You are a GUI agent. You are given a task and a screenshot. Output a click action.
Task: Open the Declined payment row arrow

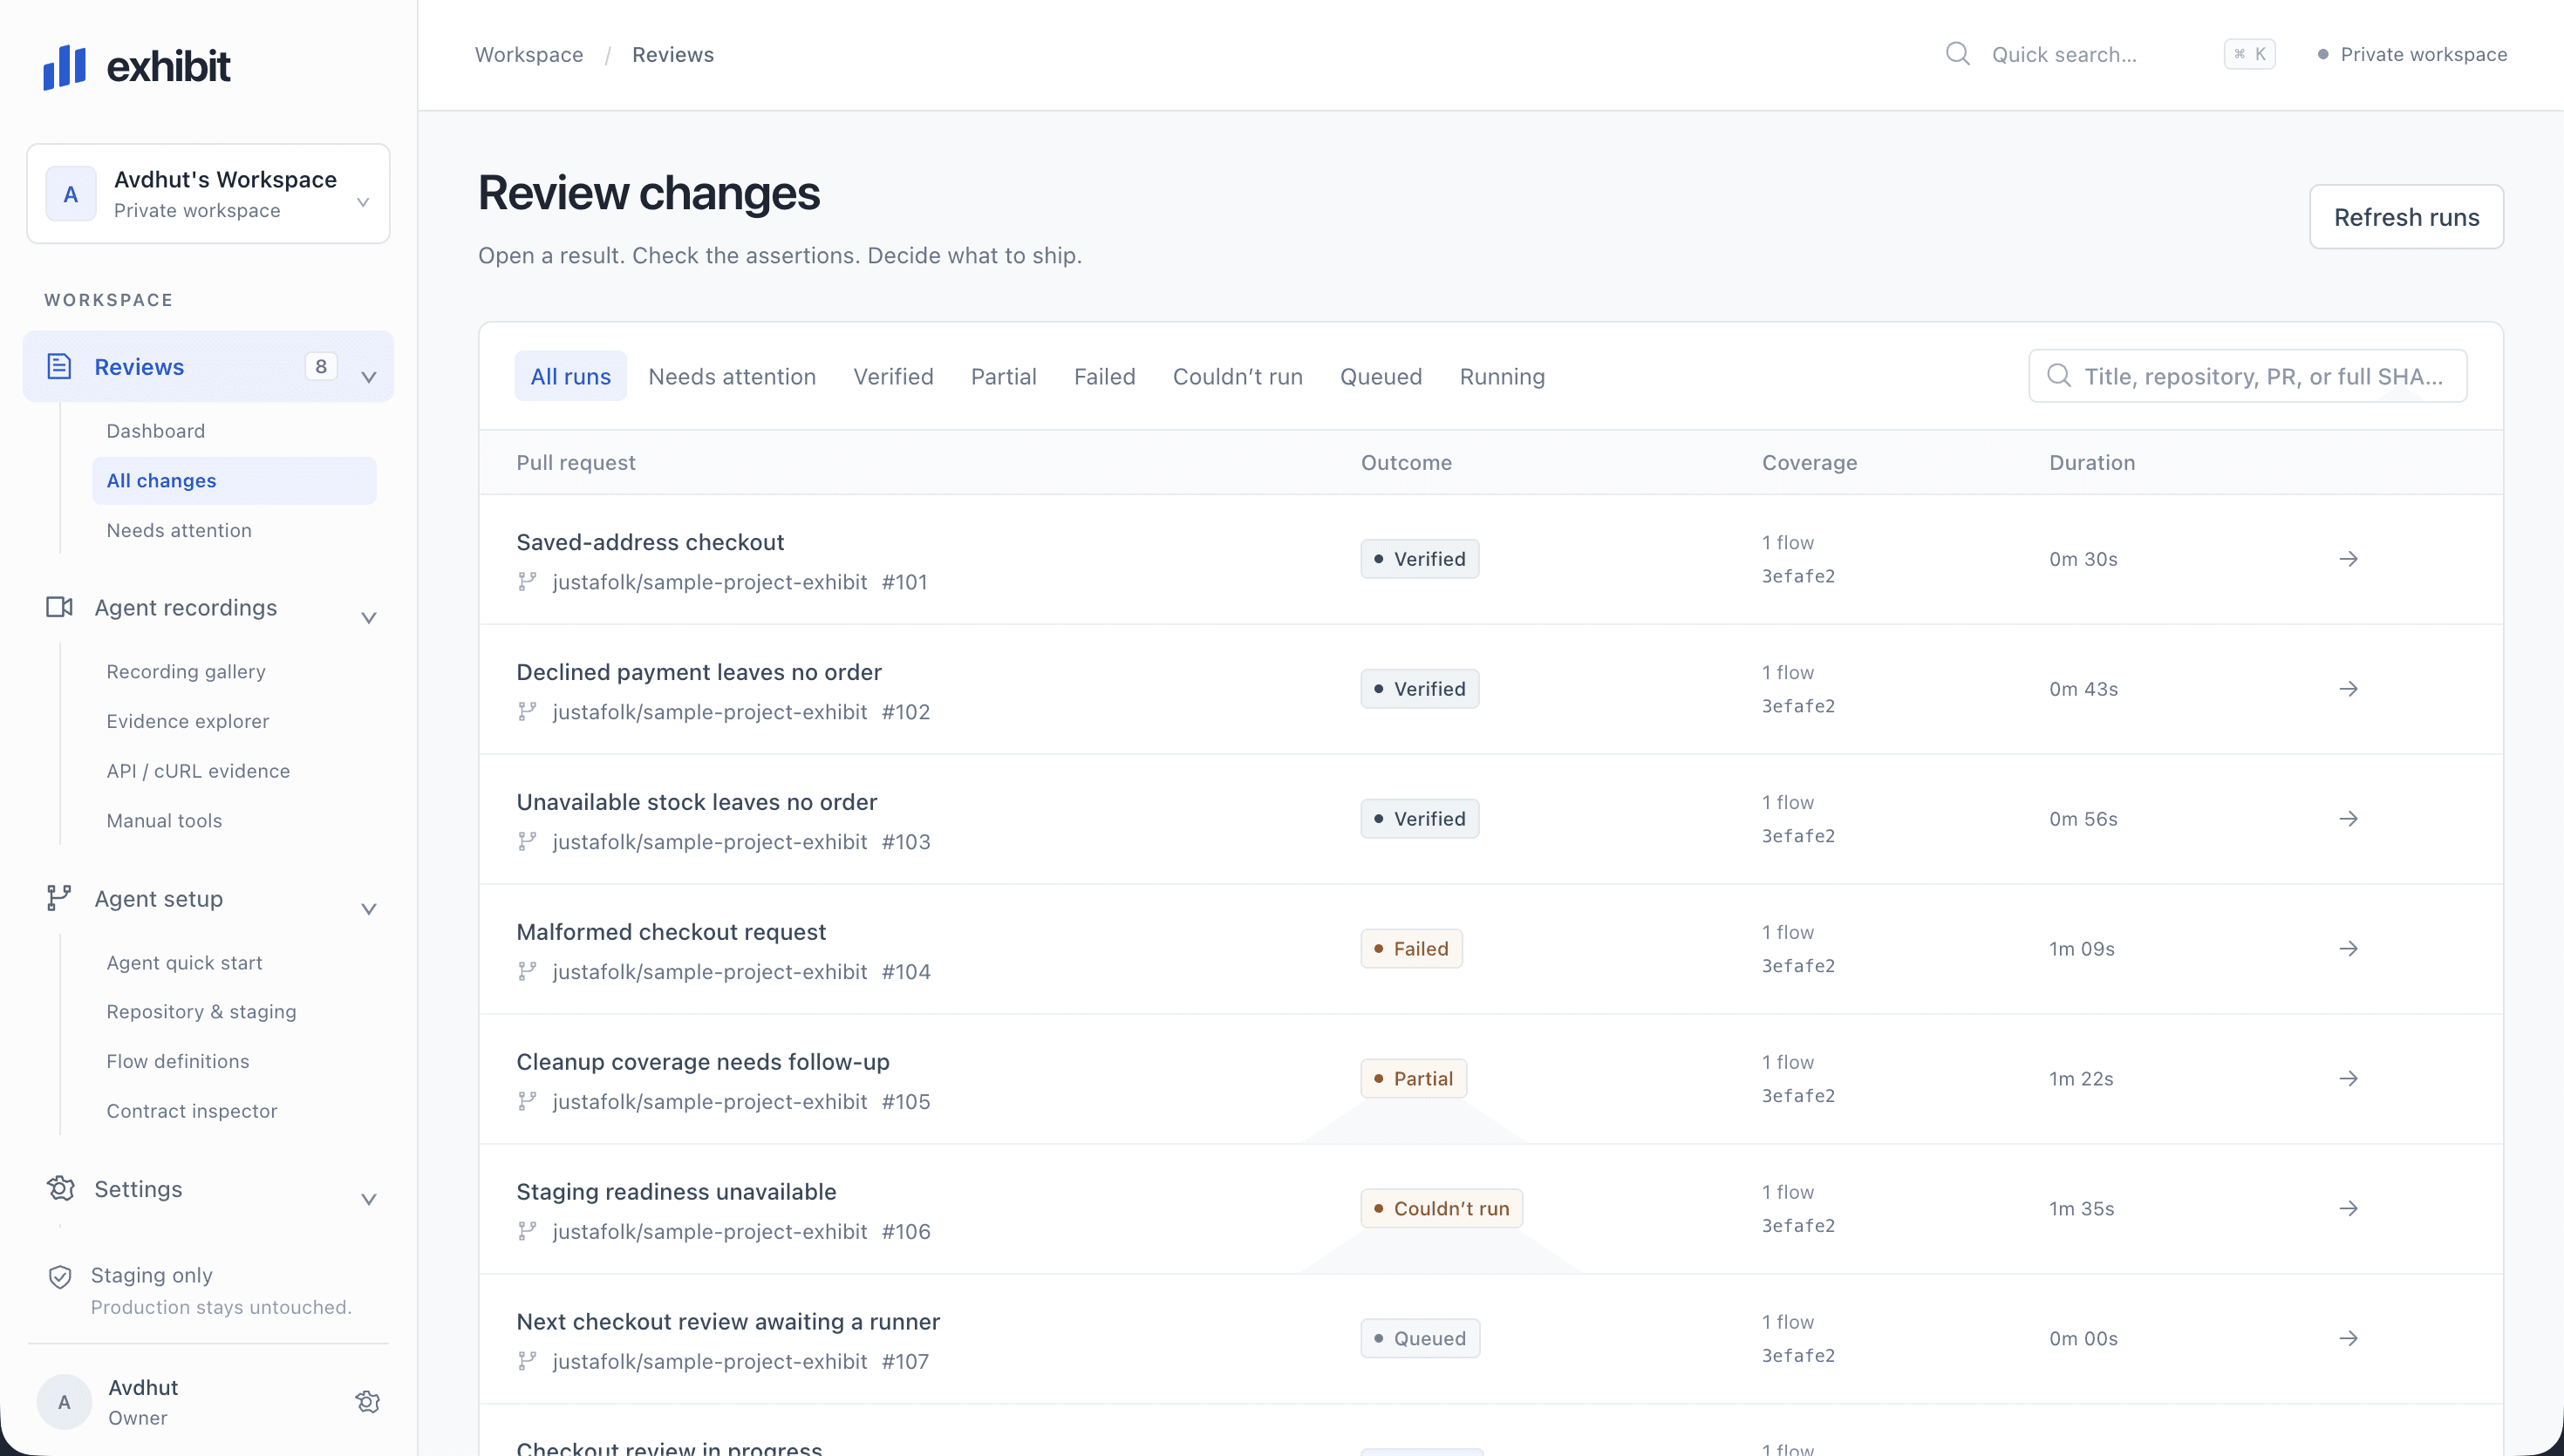click(x=2348, y=689)
